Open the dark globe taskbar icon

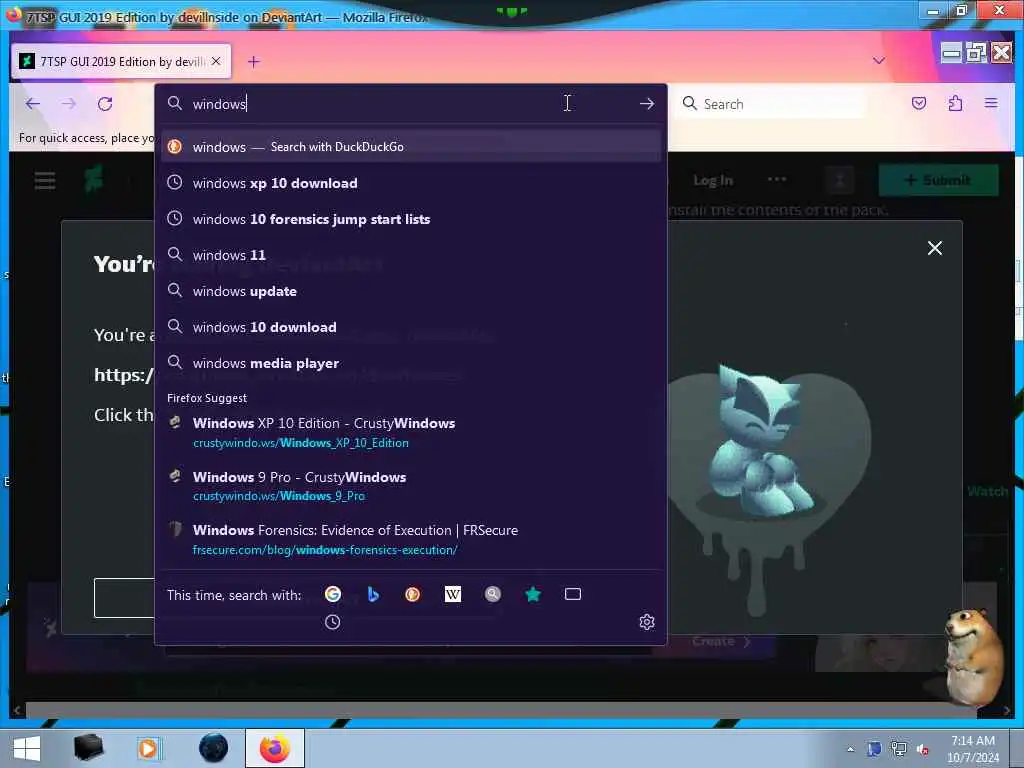pyautogui.click(x=213, y=748)
